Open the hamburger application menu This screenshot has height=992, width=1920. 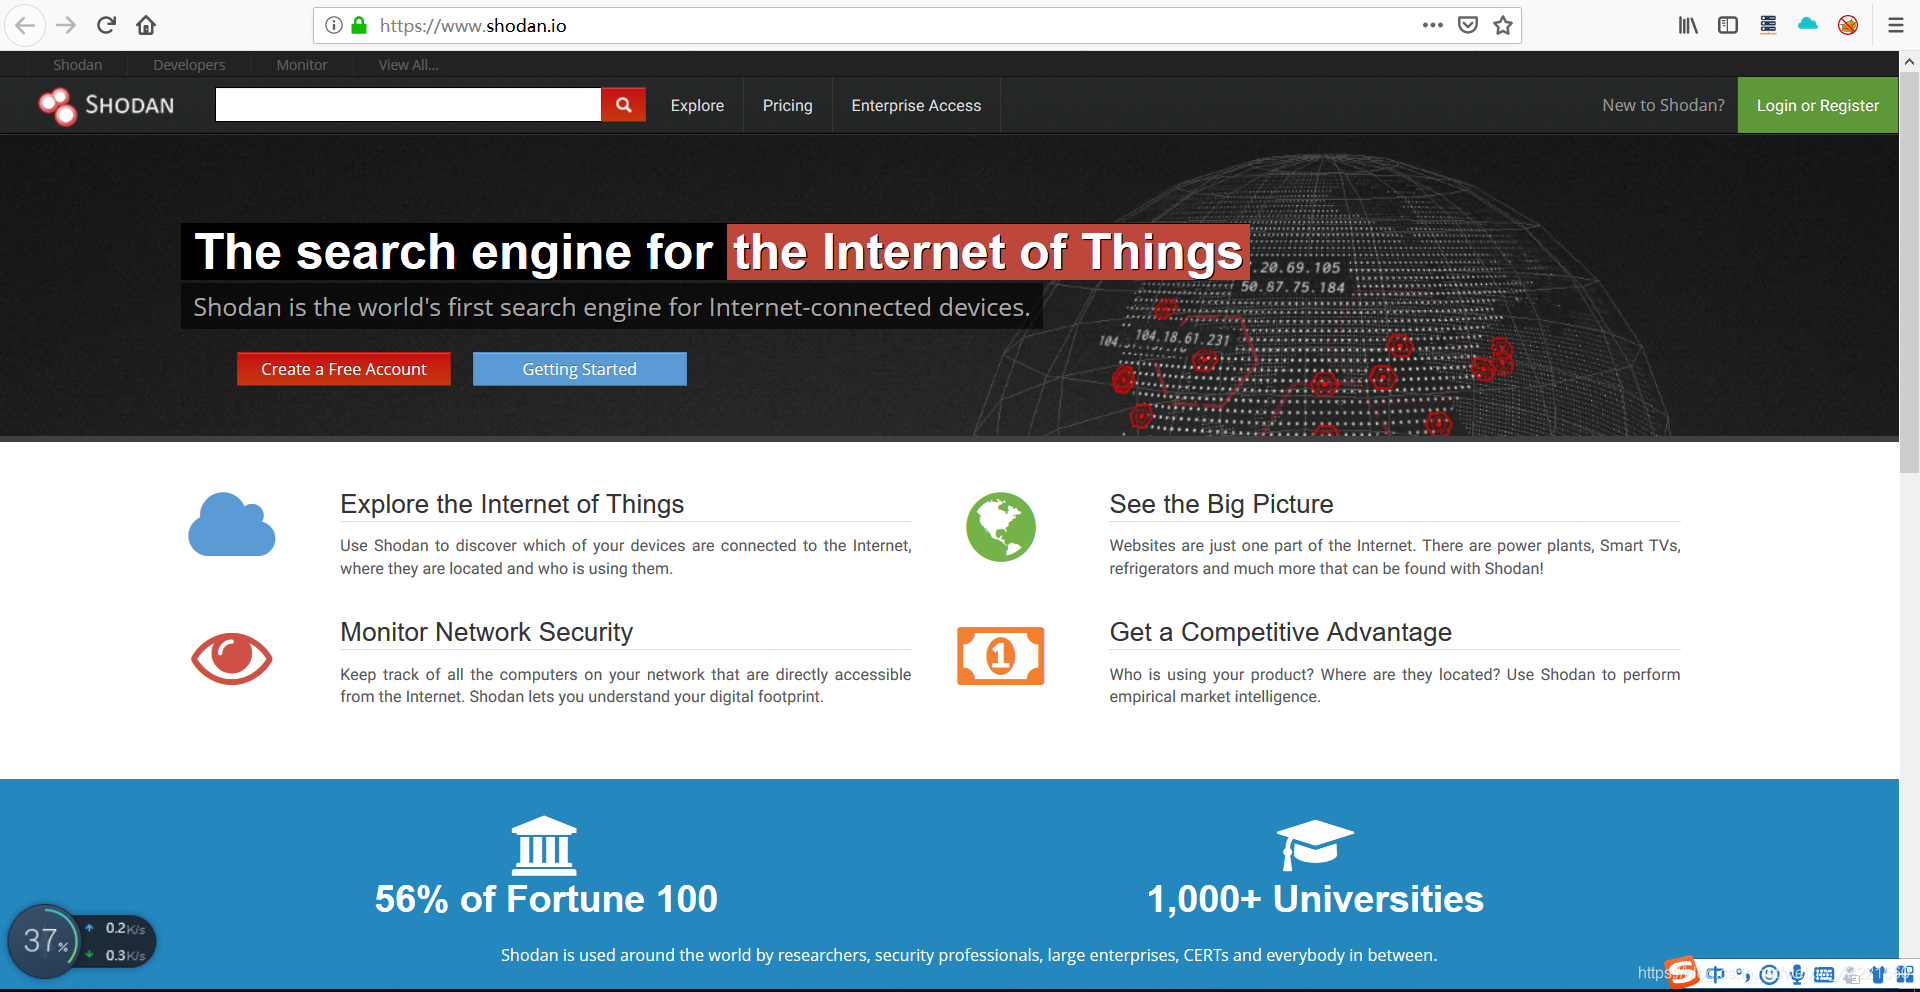[x=1895, y=25]
